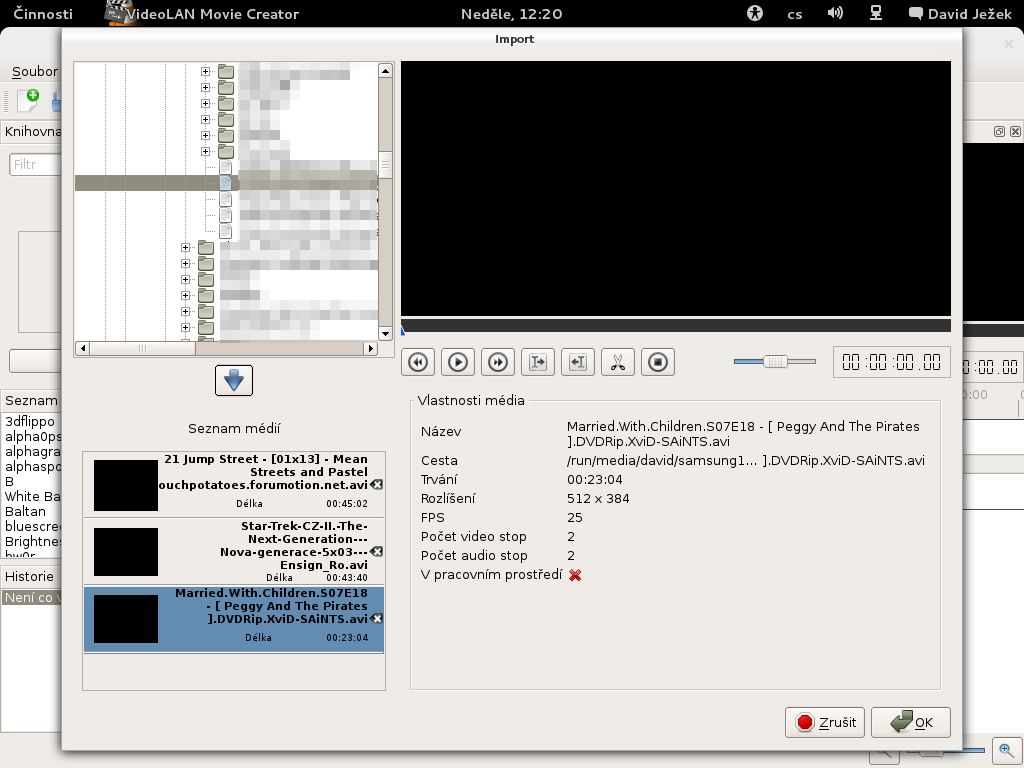
Task: Click the Zrušit button
Action: (825, 722)
